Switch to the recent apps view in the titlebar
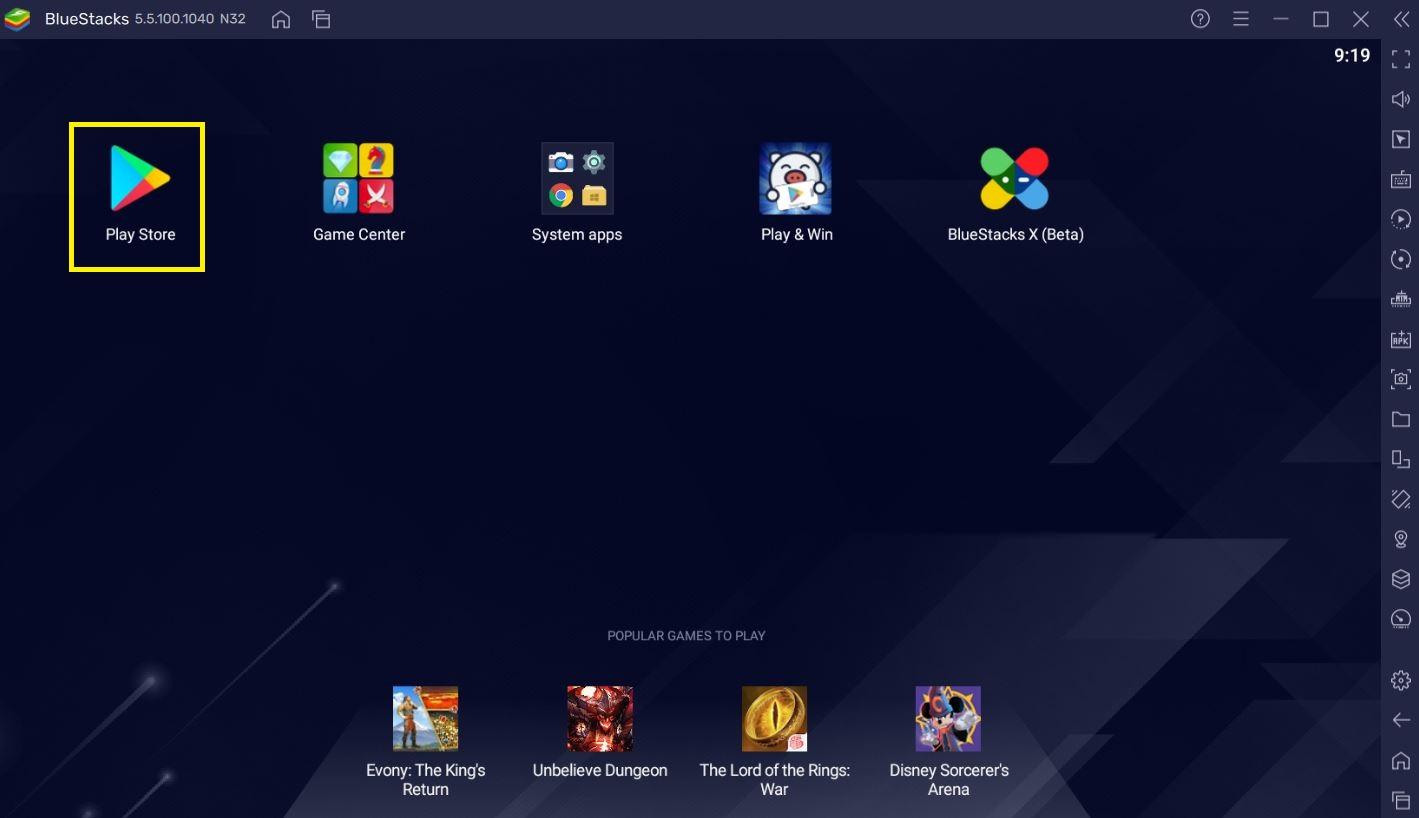Viewport: 1419px width, 818px height. [321, 18]
